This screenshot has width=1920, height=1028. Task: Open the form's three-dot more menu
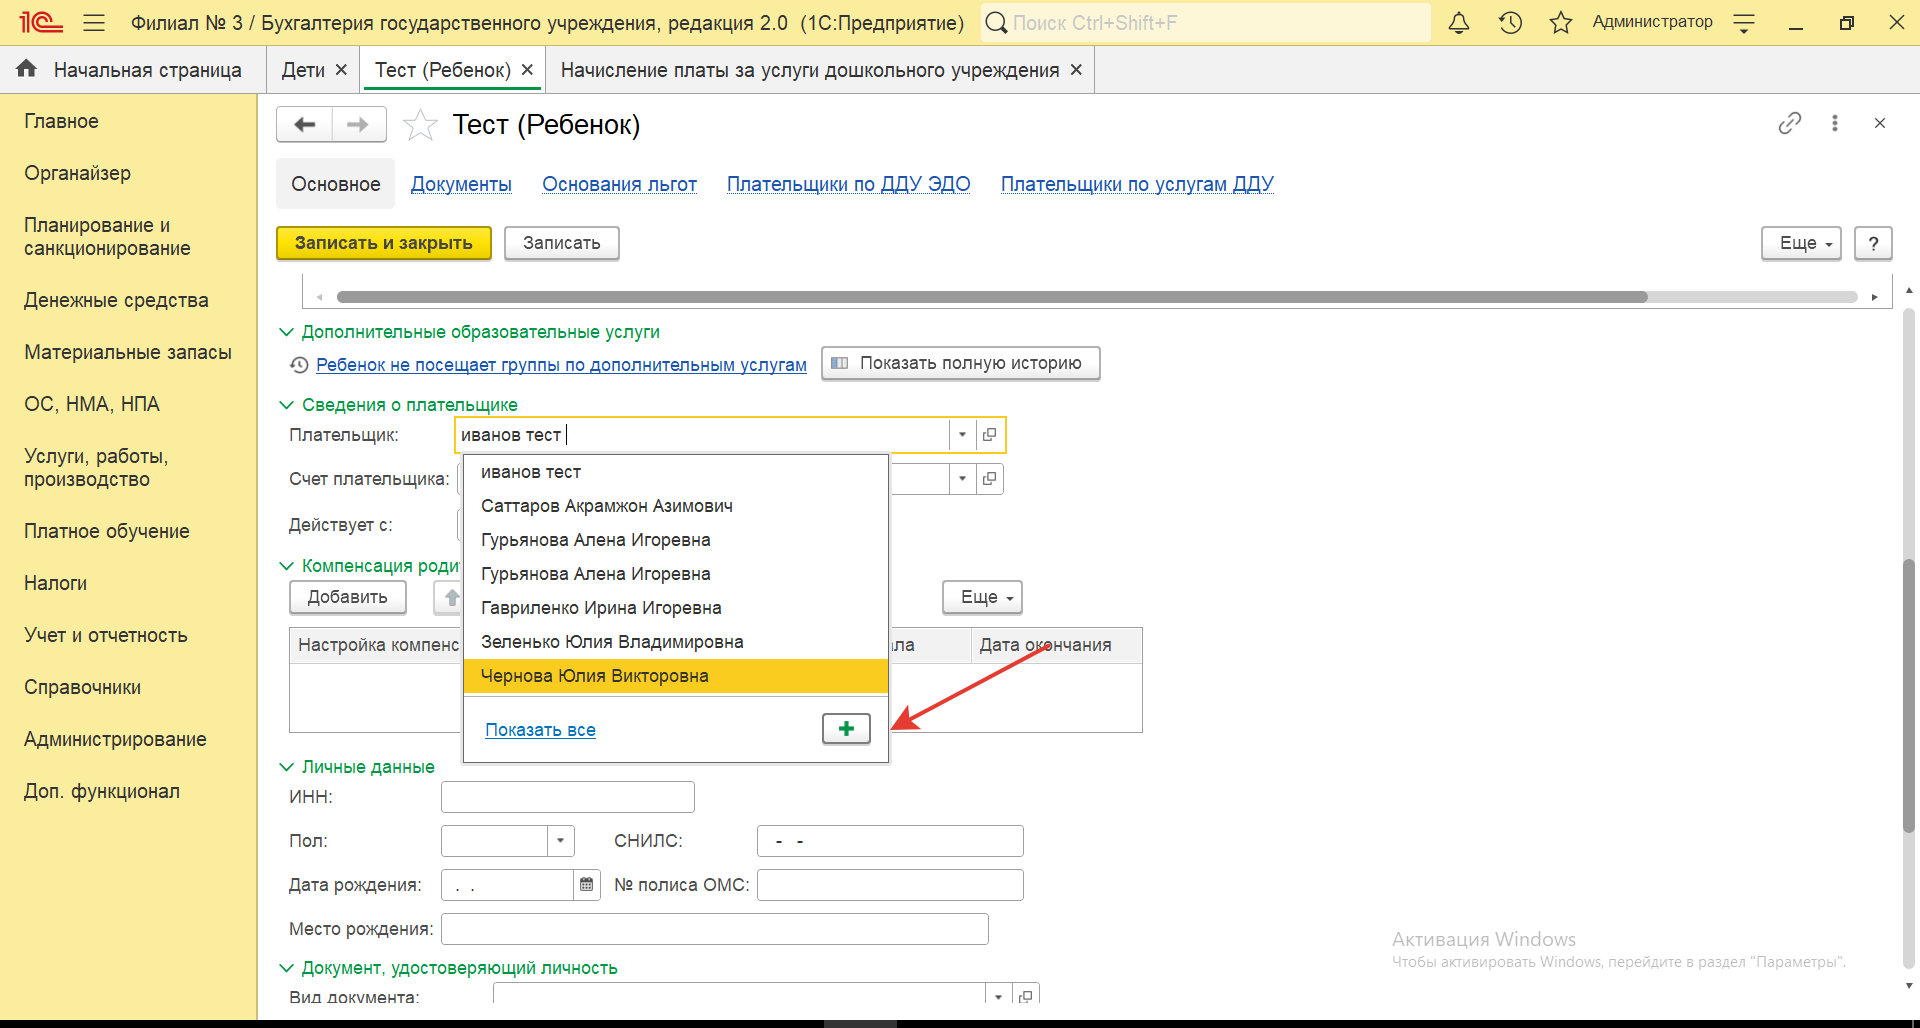click(1834, 123)
